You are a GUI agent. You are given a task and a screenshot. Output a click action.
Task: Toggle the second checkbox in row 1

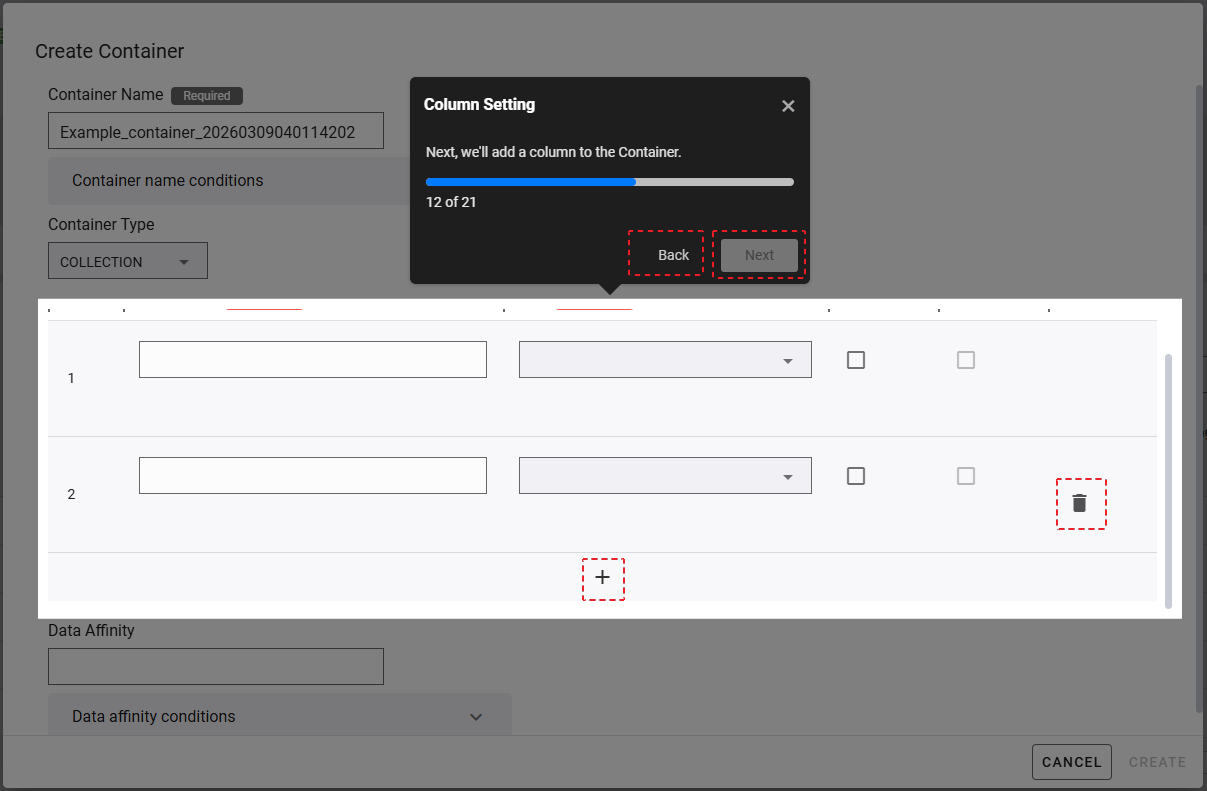click(x=965, y=360)
